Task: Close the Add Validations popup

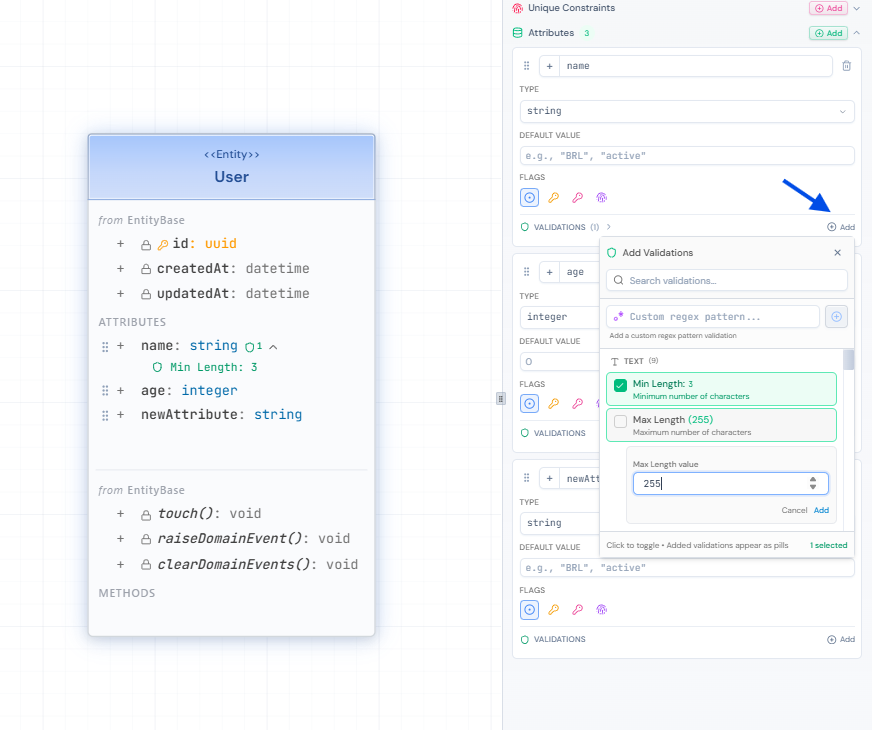Action: tap(837, 253)
